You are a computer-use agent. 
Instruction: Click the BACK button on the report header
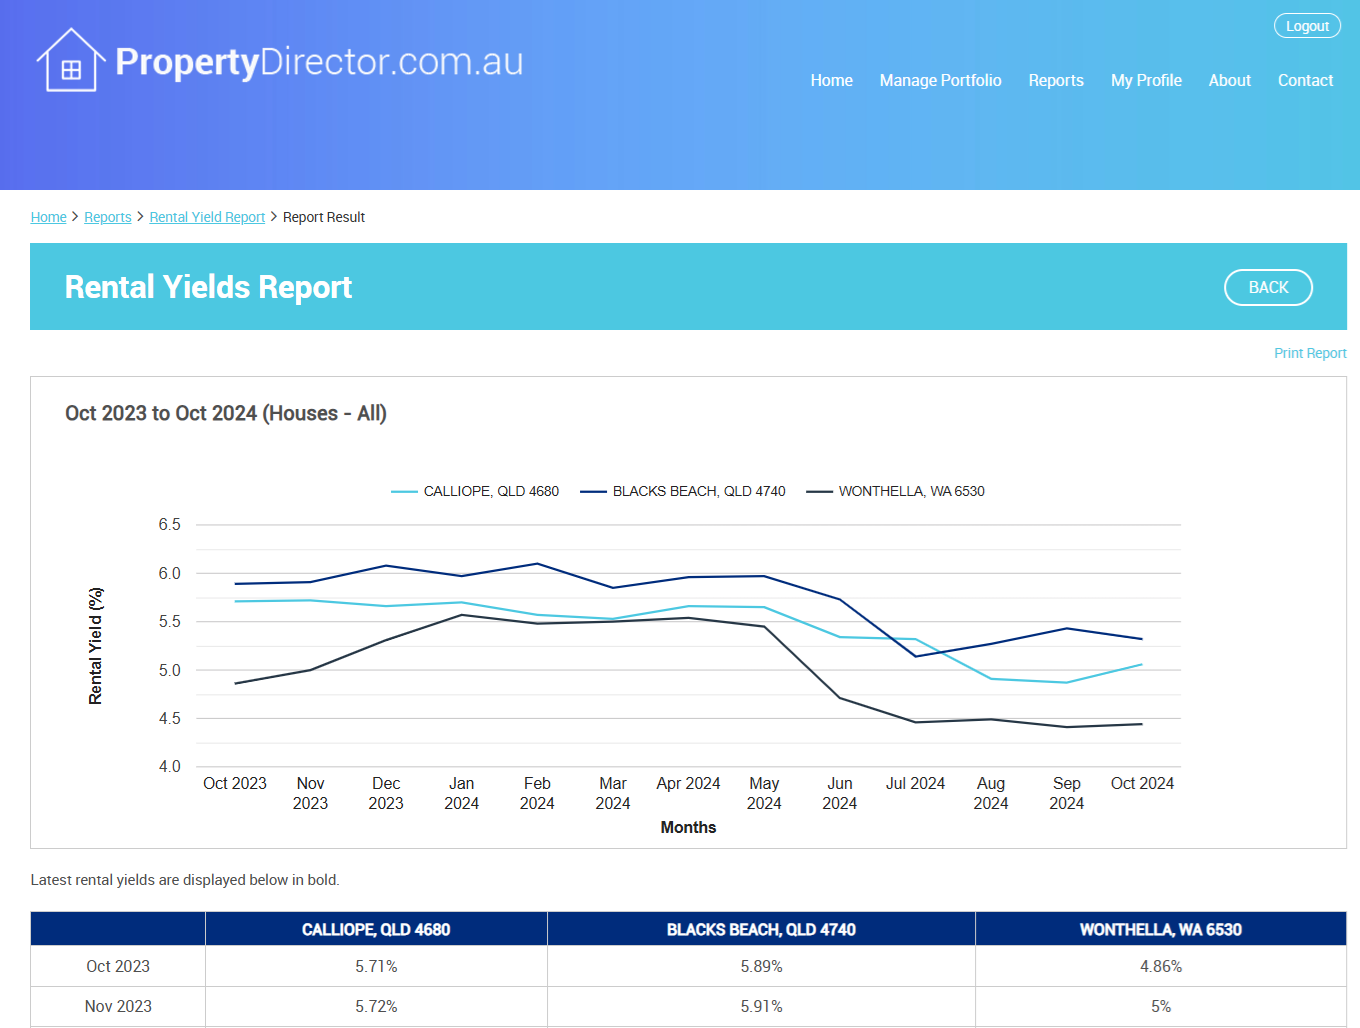tap(1268, 287)
